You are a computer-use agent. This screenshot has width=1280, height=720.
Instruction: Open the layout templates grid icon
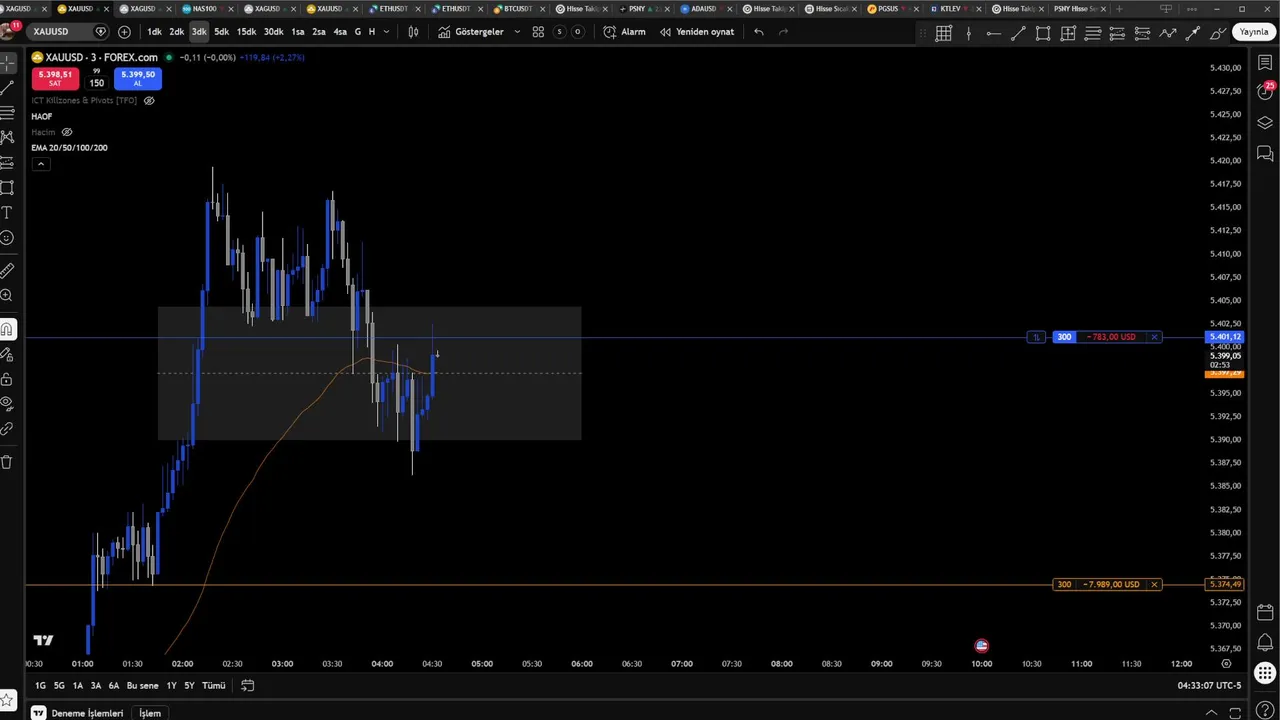click(x=538, y=32)
